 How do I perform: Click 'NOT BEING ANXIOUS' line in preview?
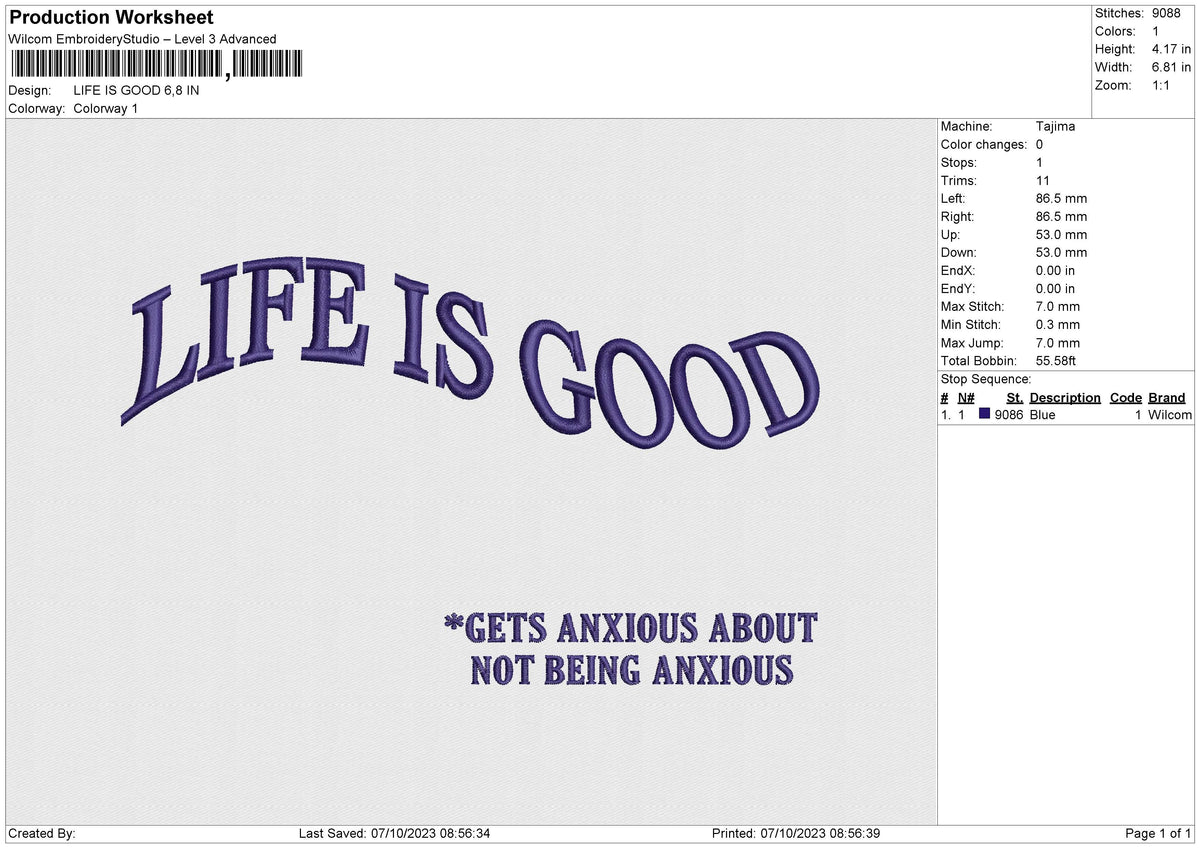click(631, 669)
